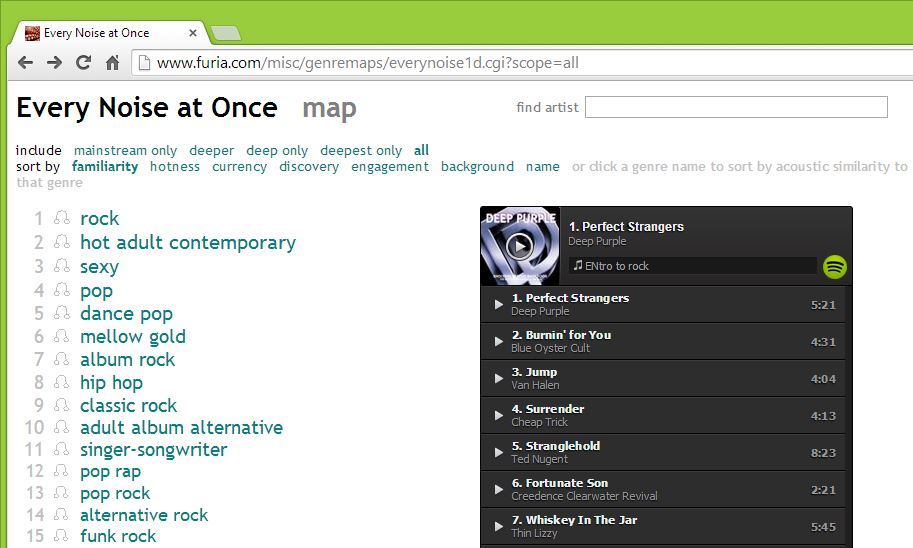Click headphone icon next to classic rock
The image size is (913, 548).
click(x=62, y=405)
